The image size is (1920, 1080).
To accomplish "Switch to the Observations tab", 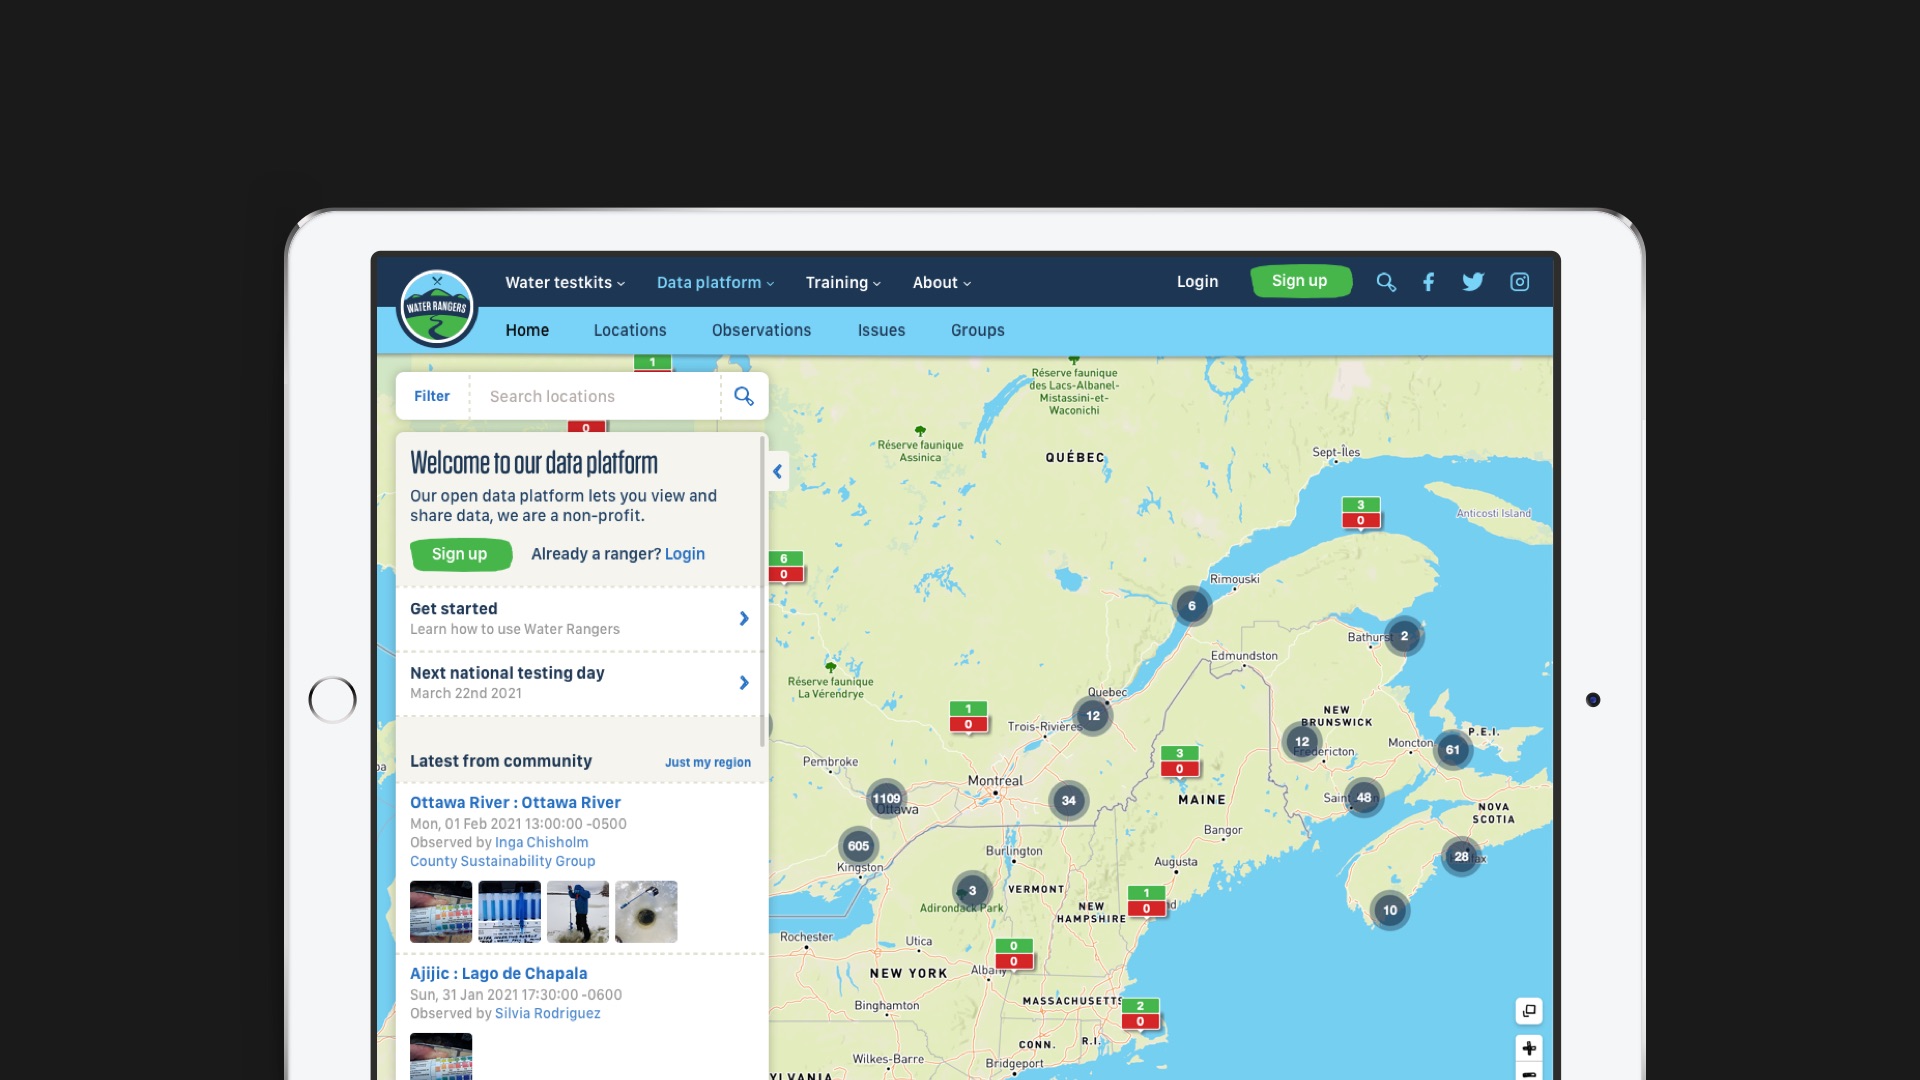I will [762, 330].
